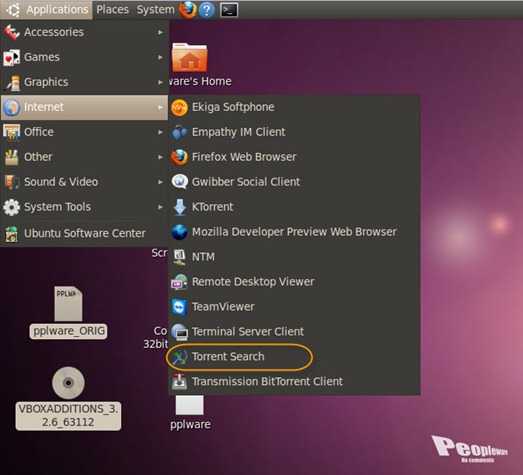Screen dimensions: 523x475
Task: Click the 'NTM' label
Action: (203, 257)
